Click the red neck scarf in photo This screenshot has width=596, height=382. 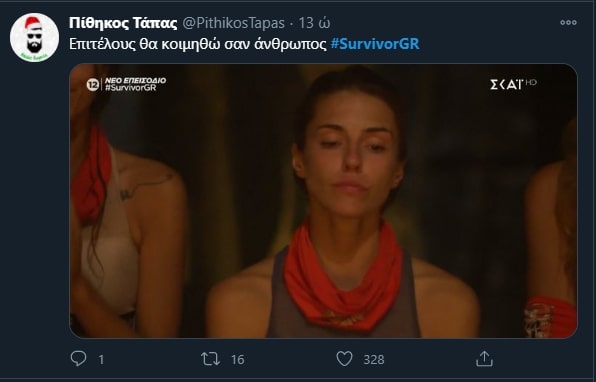pyautogui.click(x=342, y=277)
